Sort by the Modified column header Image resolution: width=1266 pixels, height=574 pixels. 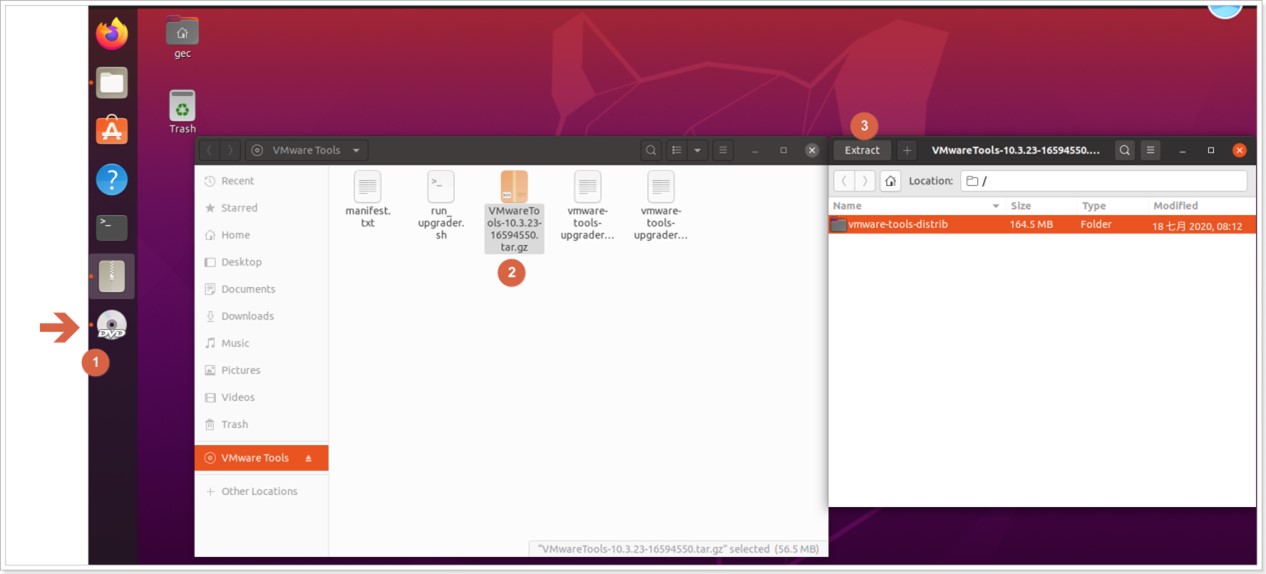point(1203,205)
